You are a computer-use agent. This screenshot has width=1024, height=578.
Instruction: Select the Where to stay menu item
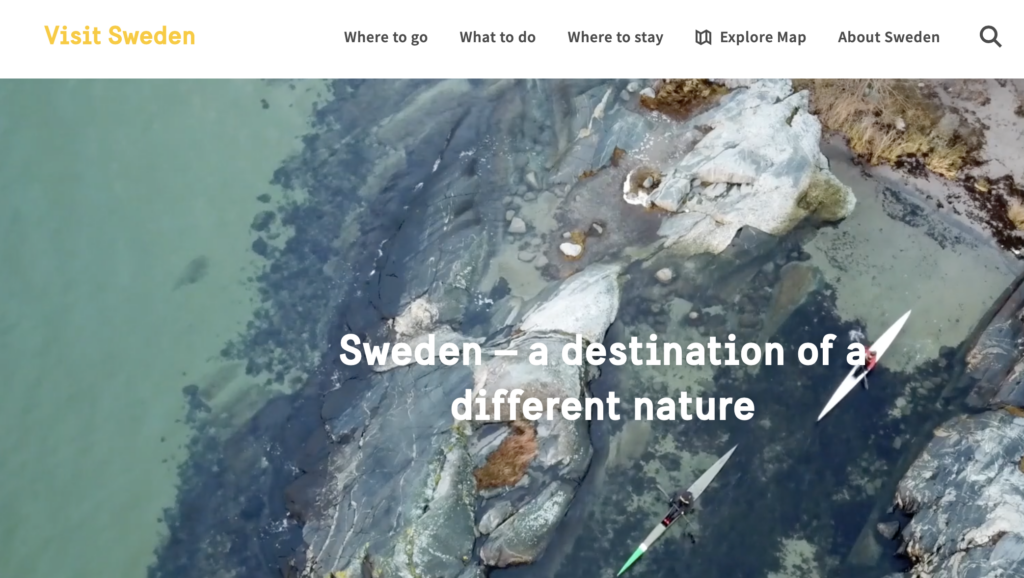[615, 37]
